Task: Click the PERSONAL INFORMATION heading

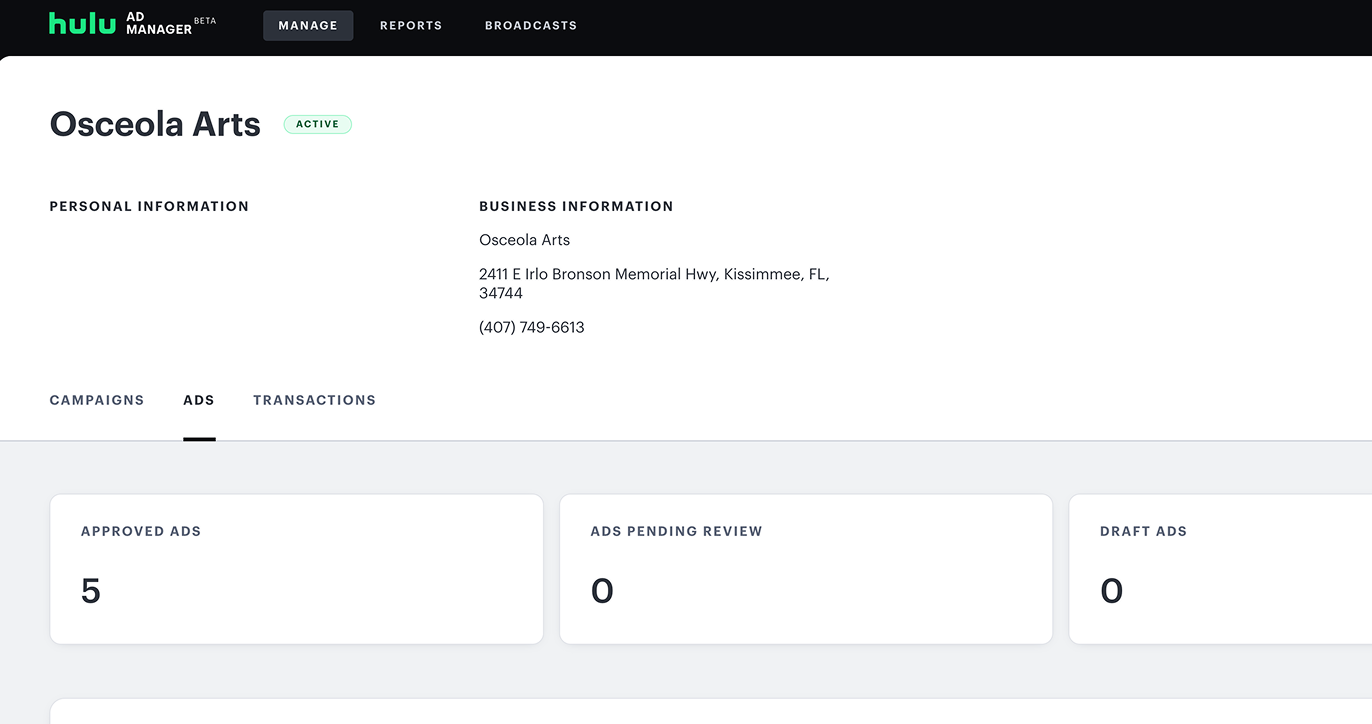Action: 149,206
